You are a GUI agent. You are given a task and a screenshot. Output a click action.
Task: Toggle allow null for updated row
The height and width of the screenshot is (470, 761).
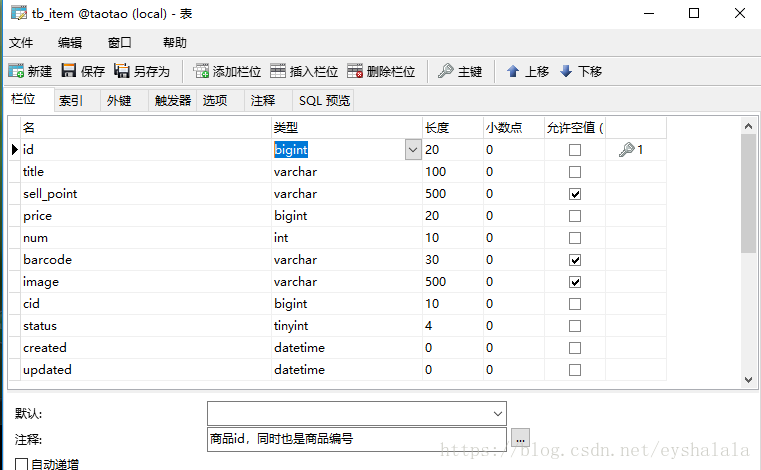pos(575,370)
